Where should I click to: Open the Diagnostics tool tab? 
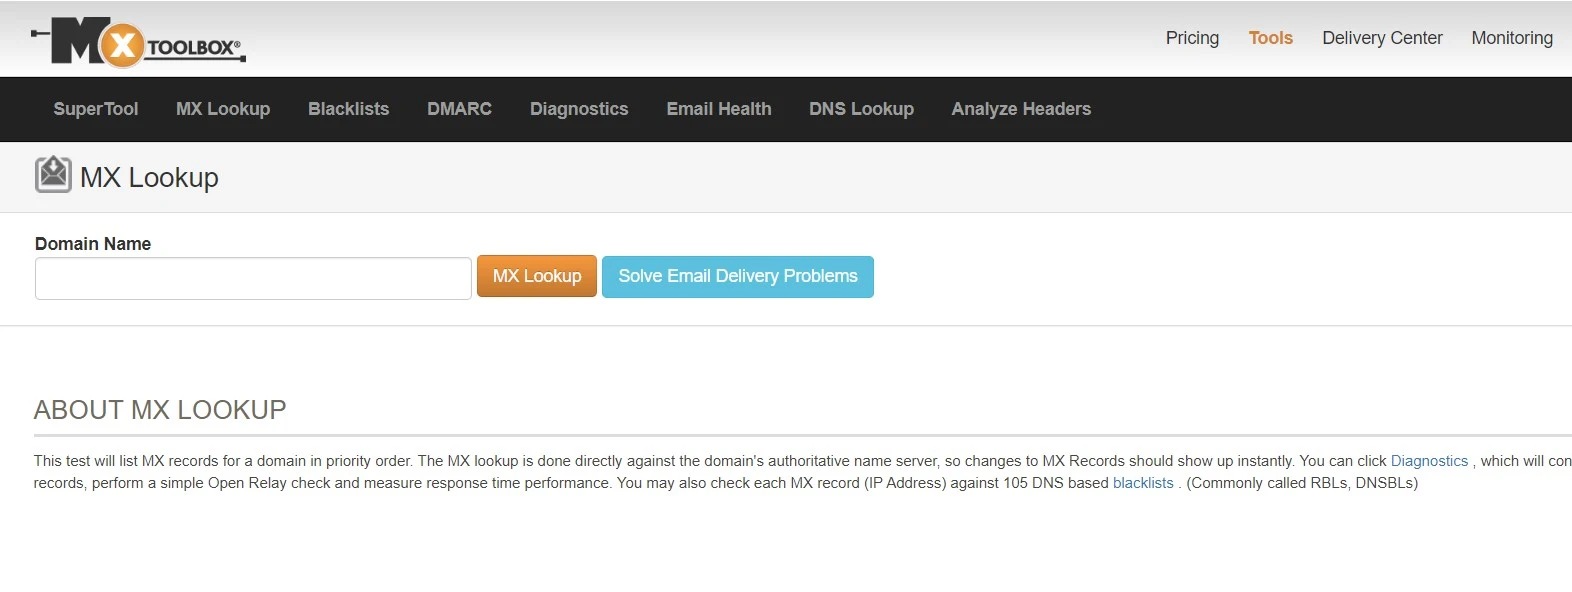(579, 109)
